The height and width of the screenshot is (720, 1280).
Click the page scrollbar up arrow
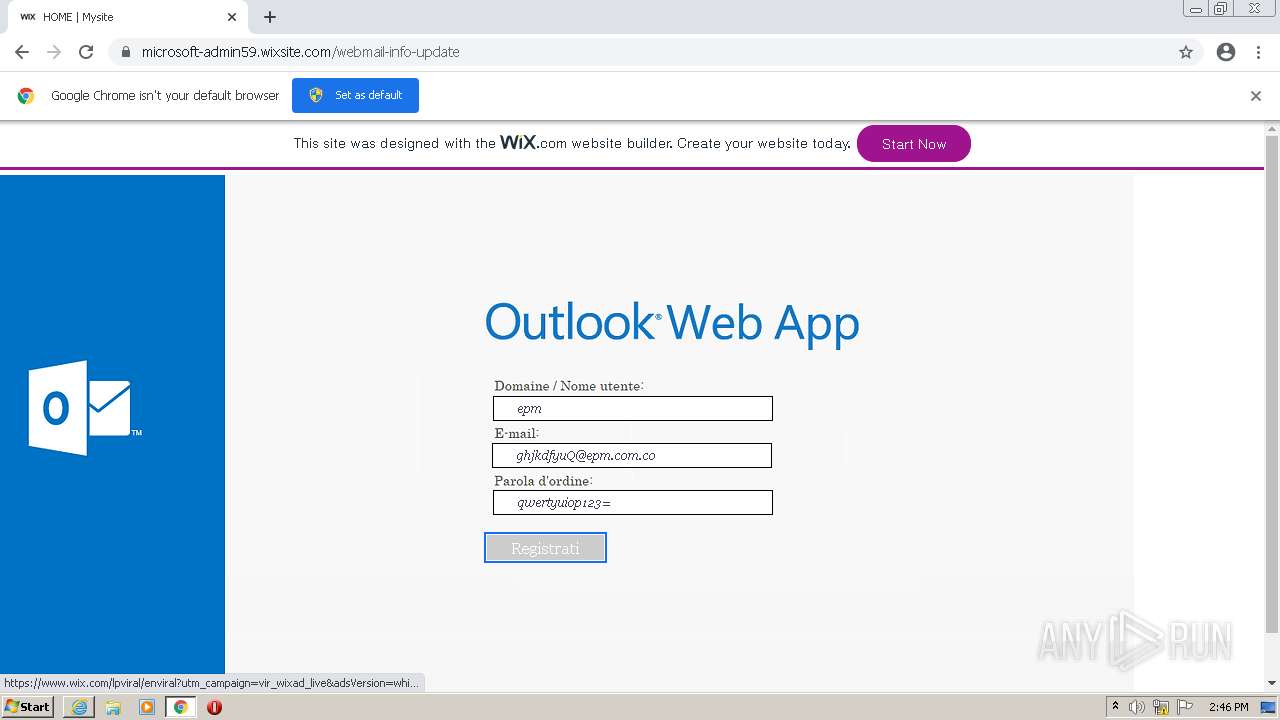(x=1272, y=129)
